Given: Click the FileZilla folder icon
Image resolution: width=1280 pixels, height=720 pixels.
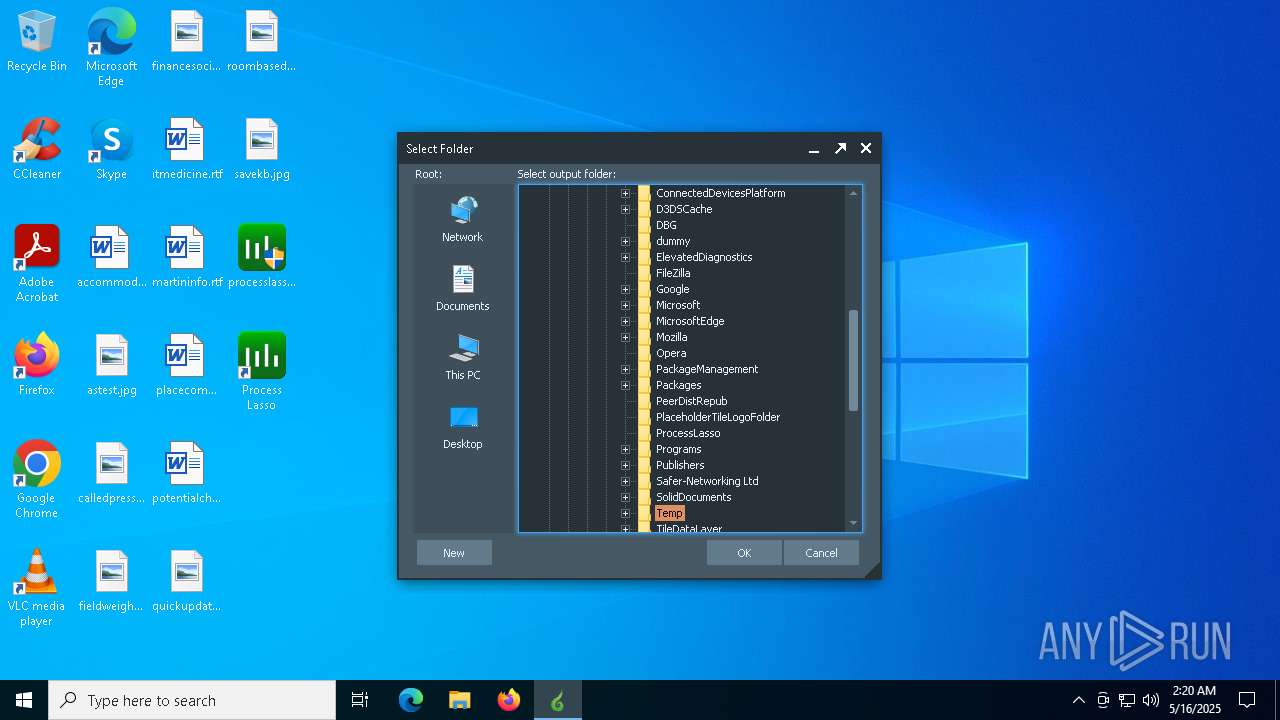Looking at the screenshot, I should point(645,273).
